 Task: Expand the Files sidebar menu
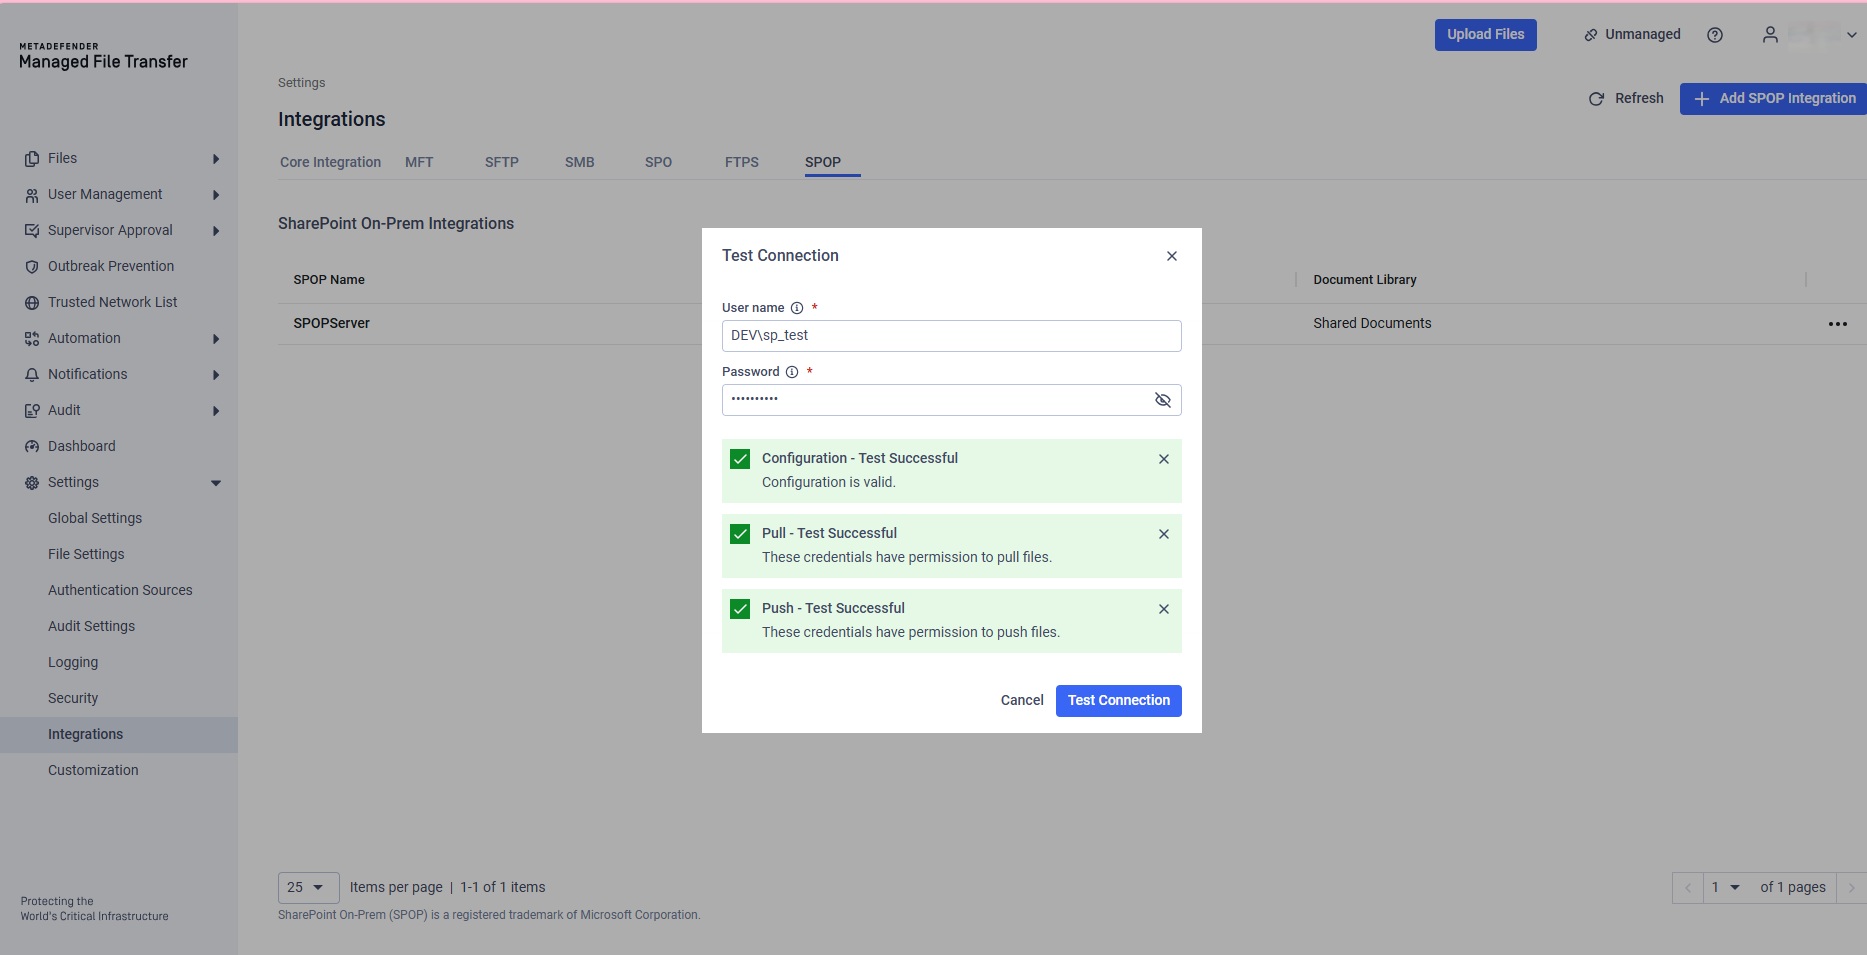coord(216,159)
